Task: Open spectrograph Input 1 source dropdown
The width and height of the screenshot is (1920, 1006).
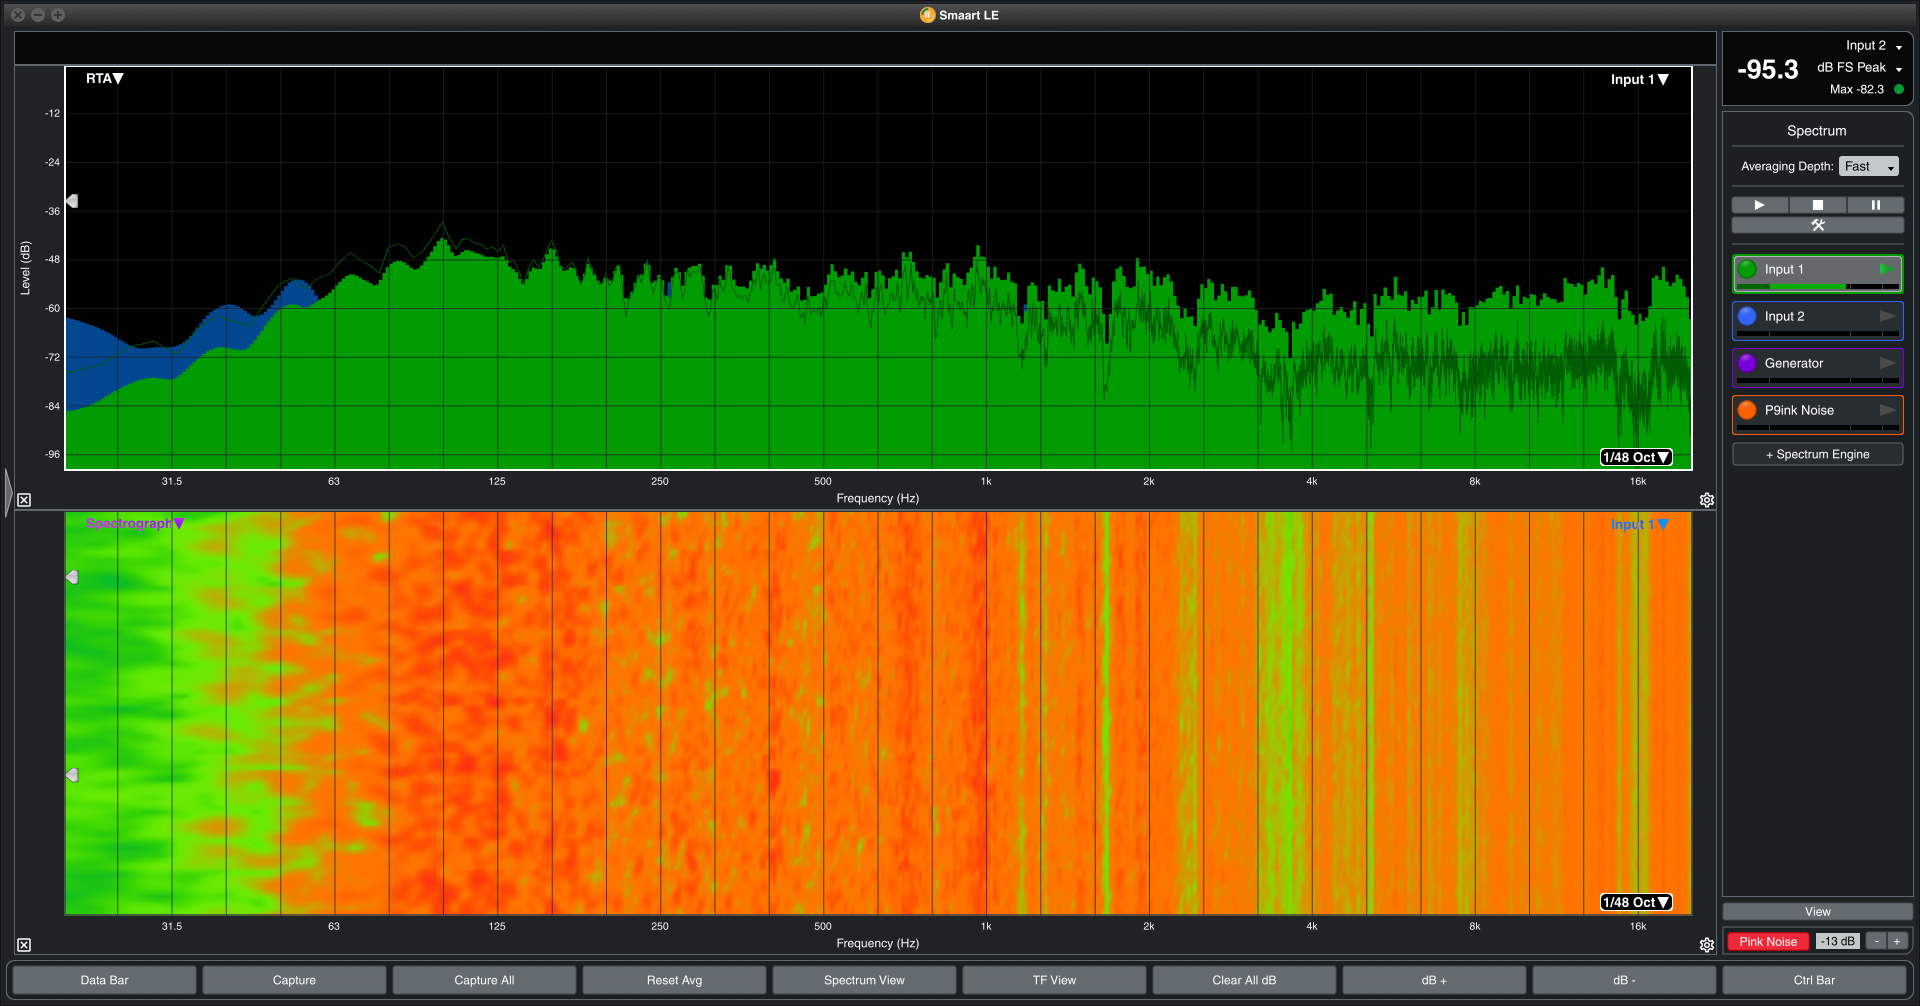Action: point(1639,524)
